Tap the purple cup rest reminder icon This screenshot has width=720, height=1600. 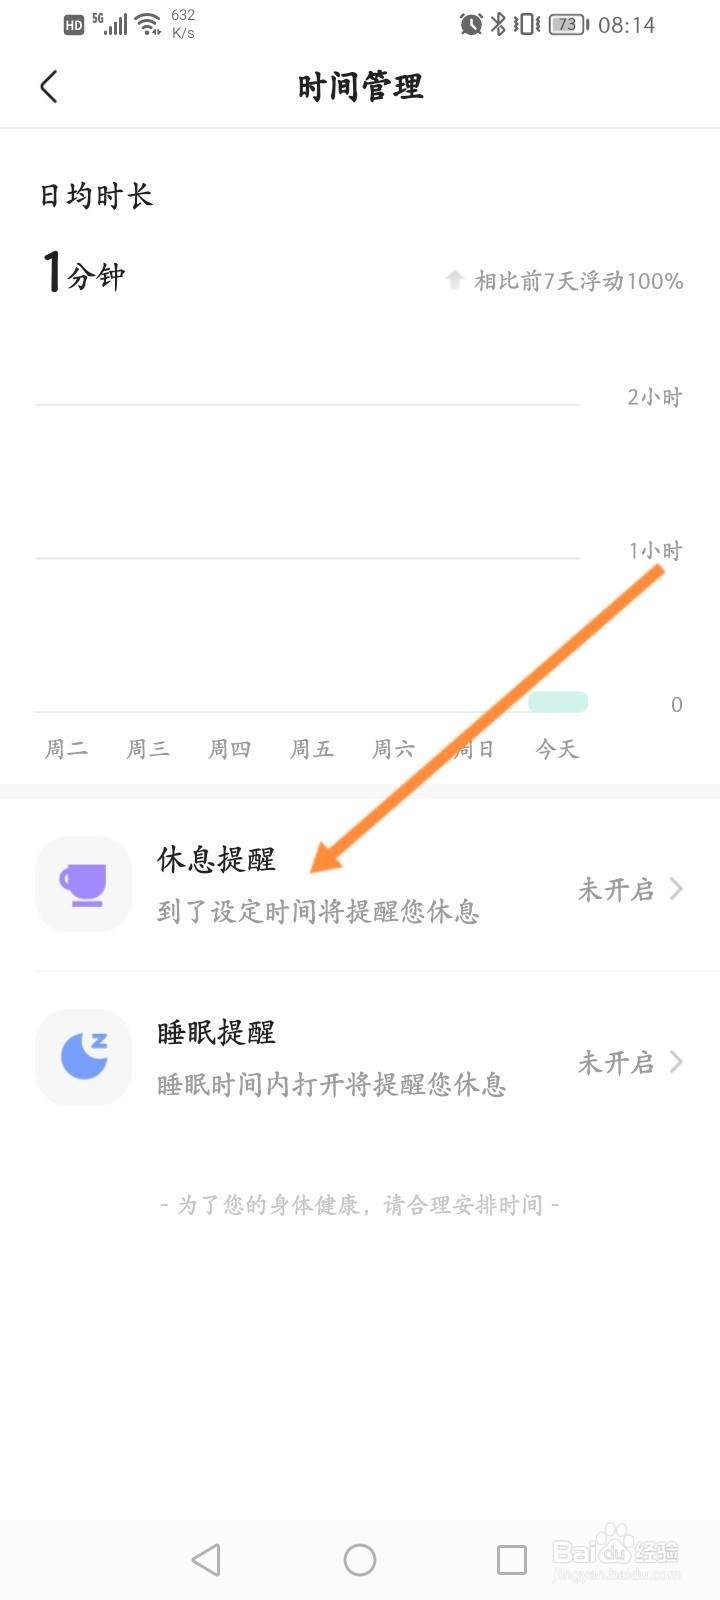(83, 885)
